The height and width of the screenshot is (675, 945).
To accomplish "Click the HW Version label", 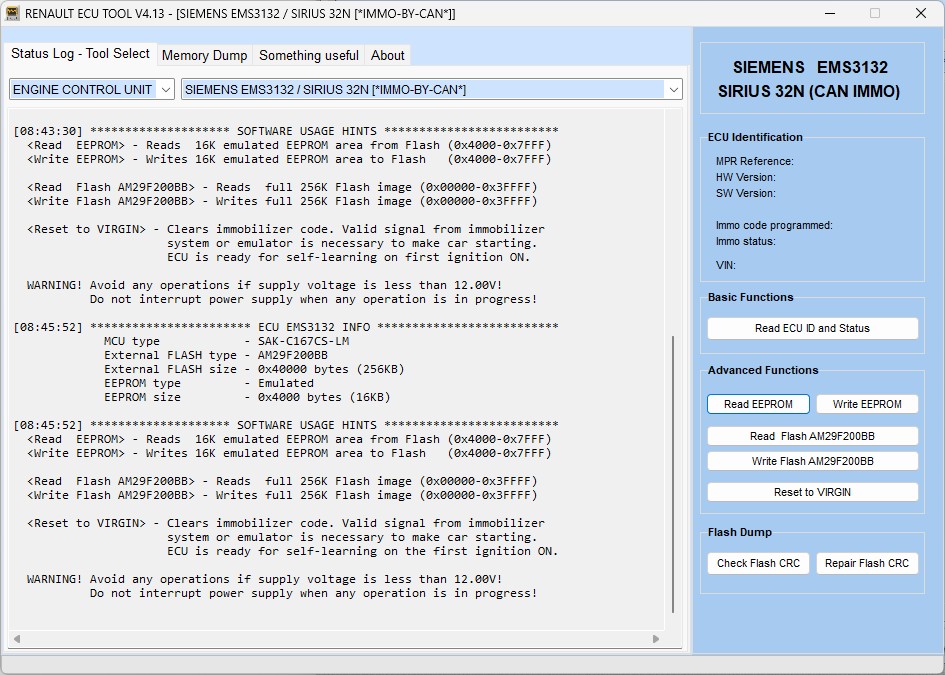I will coord(746,177).
